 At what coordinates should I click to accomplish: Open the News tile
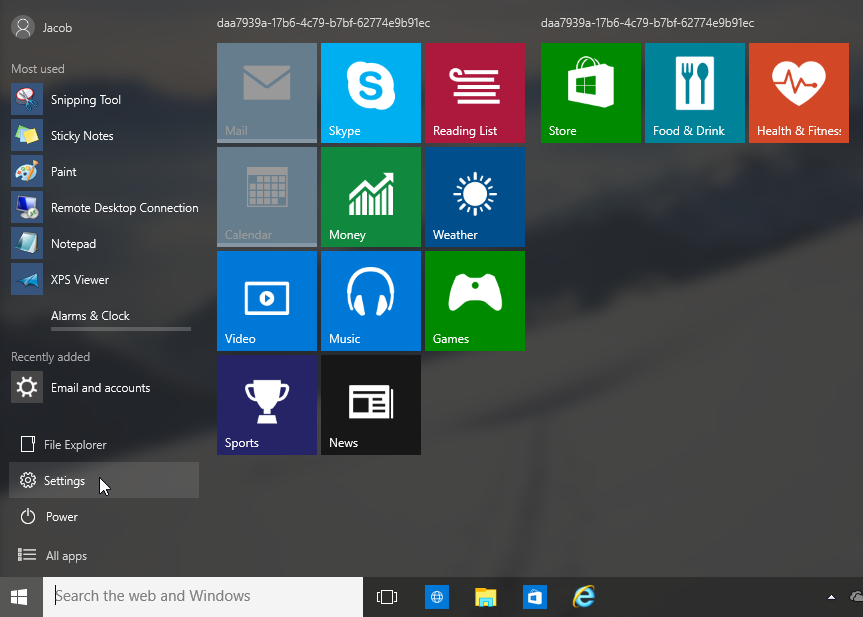click(371, 405)
